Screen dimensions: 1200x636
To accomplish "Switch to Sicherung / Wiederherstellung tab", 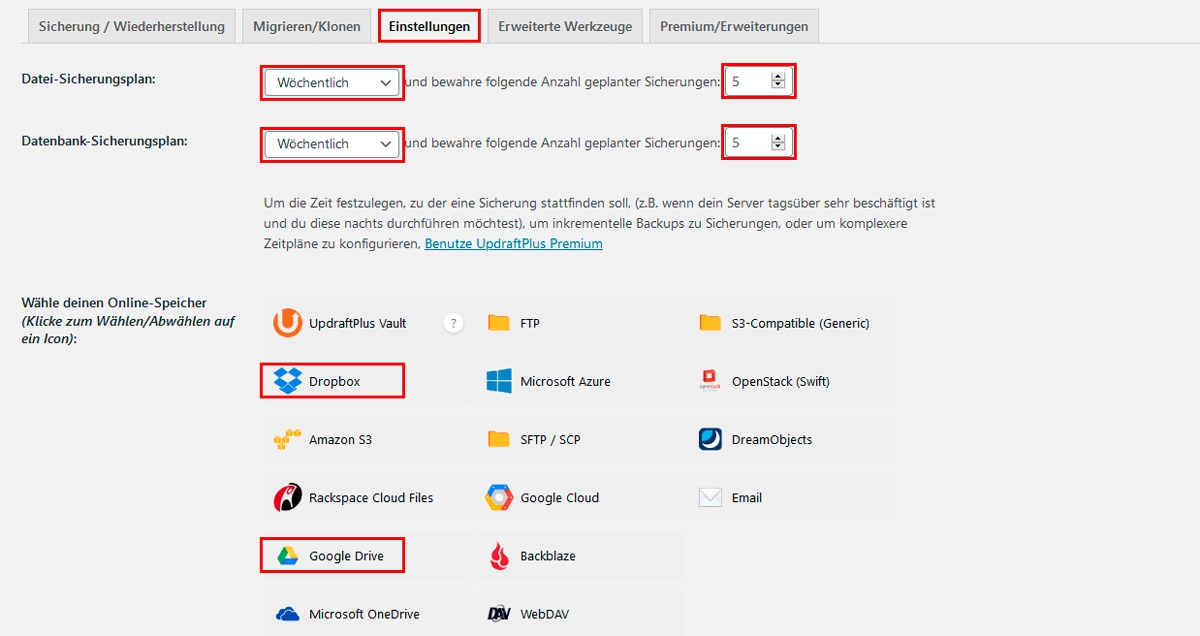I will [x=132, y=27].
